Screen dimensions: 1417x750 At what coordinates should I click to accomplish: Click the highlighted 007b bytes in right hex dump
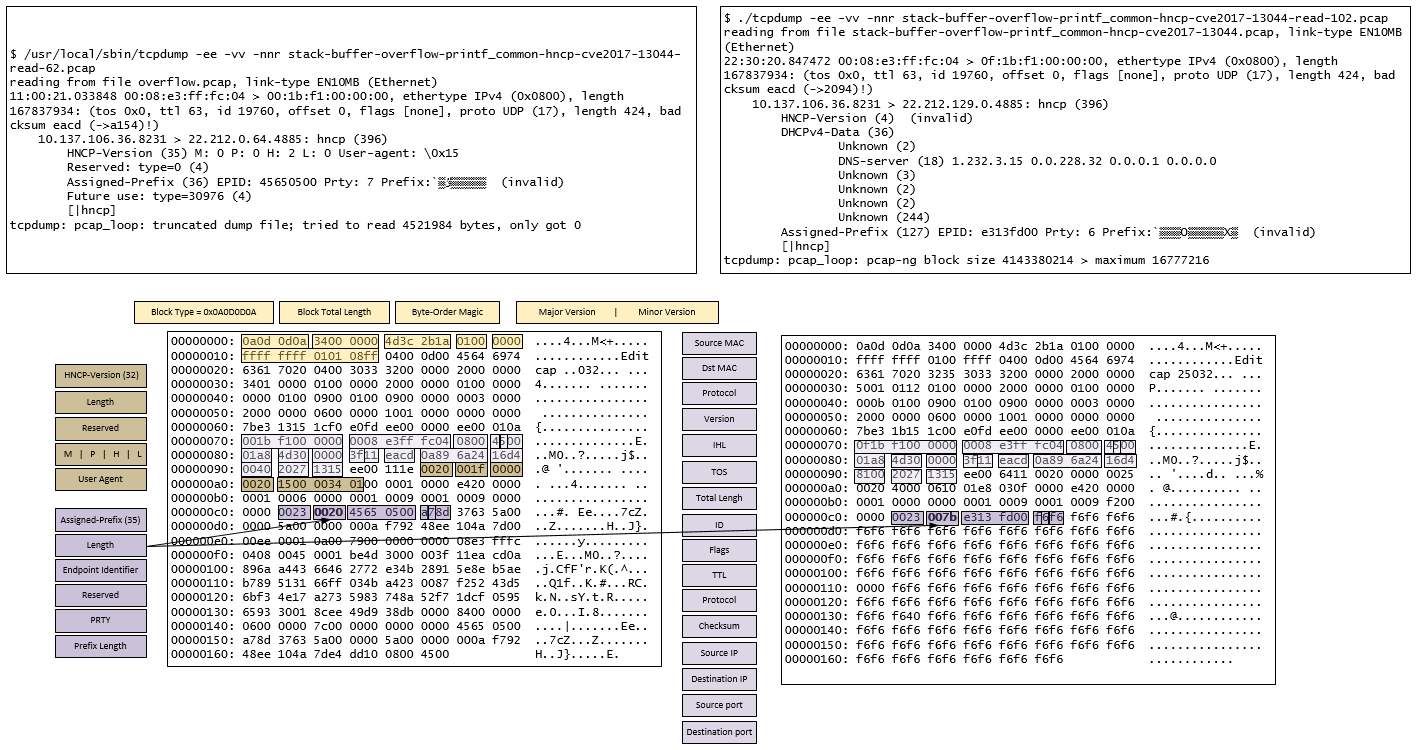coord(941,517)
